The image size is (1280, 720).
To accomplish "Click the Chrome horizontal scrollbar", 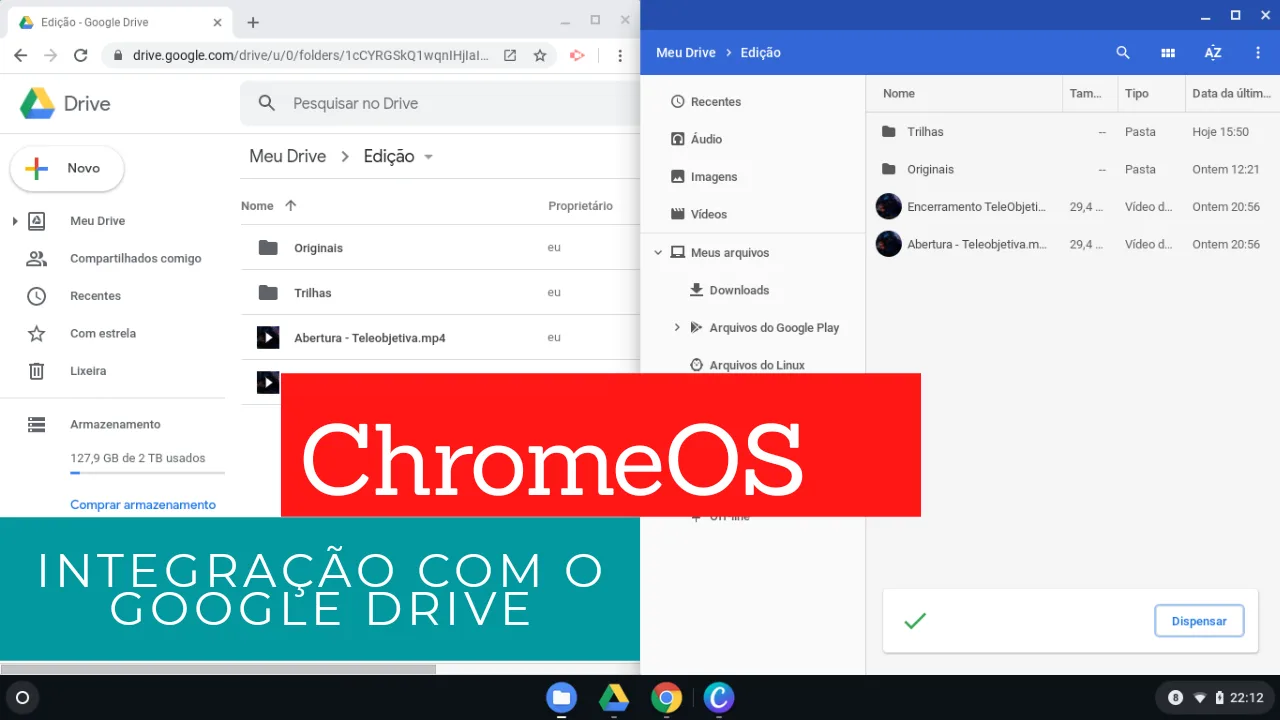I will 218,669.
